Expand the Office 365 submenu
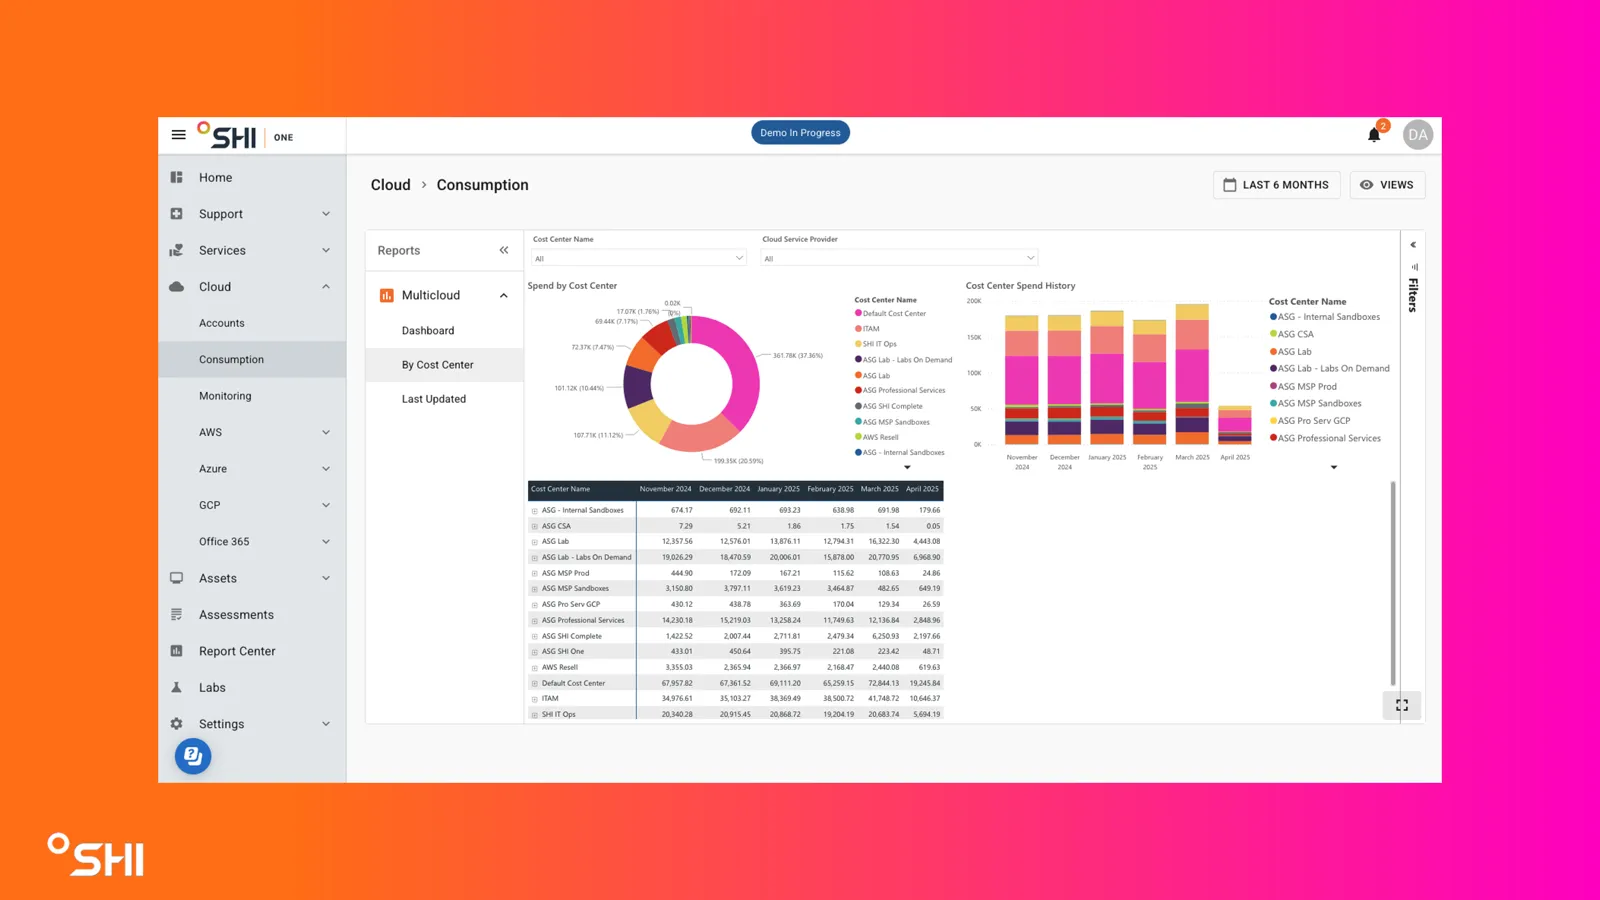1600x900 pixels. [x=326, y=542]
